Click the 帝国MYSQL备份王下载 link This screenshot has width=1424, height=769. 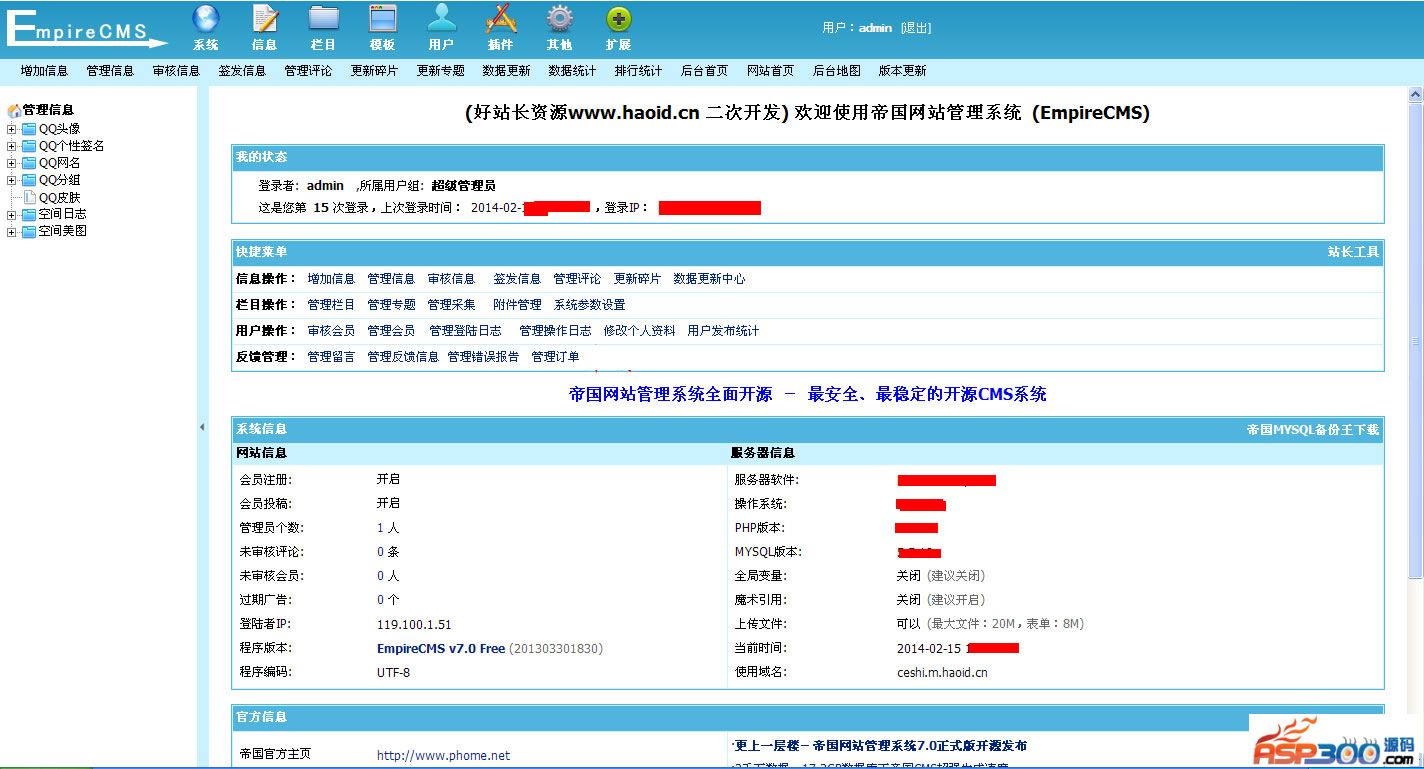coord(1312,430)
